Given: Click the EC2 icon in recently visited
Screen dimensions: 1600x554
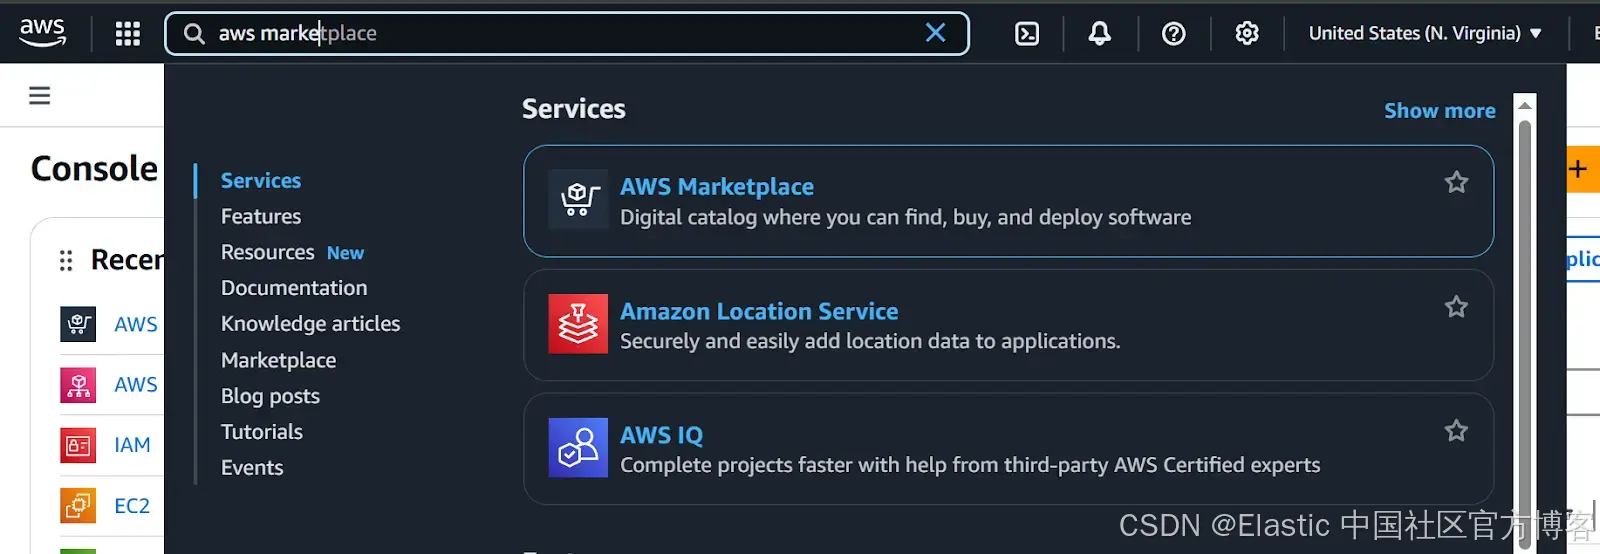Looking at the screenshot, I should (x=78, y=506).
